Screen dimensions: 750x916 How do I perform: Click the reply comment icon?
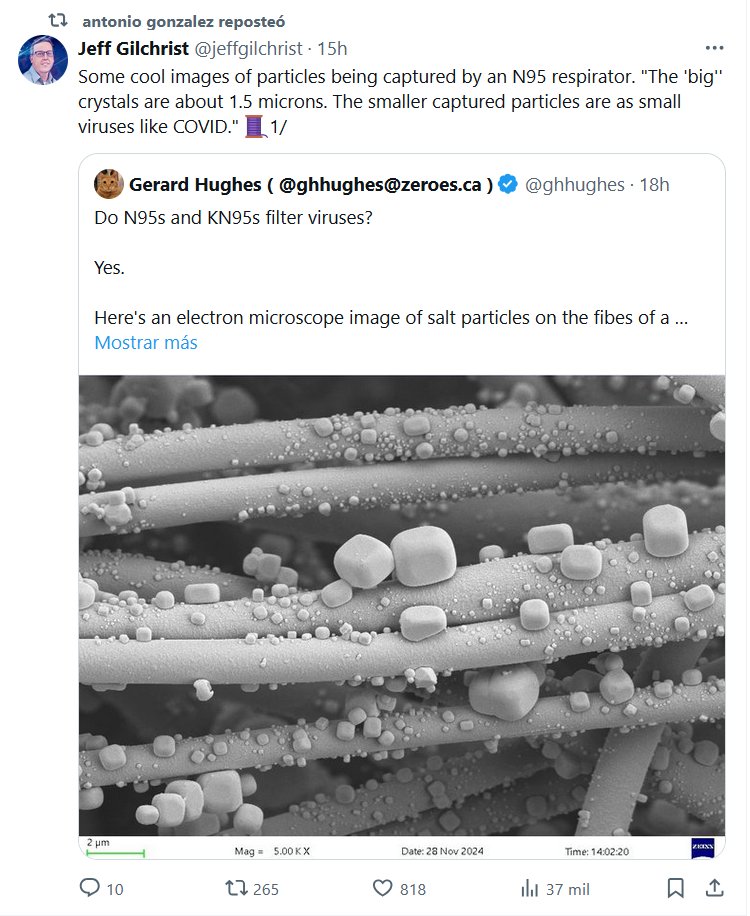click(x=90, y=888)
